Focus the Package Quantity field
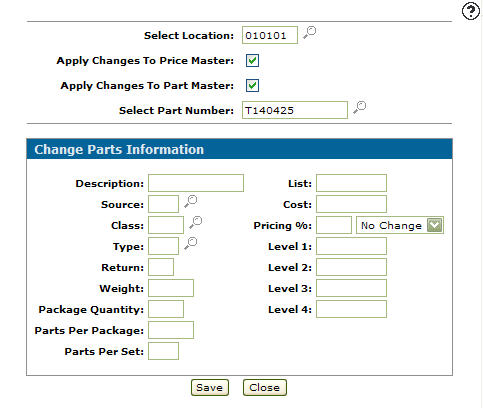Viewport: 483px width, 408px height. 166,309
